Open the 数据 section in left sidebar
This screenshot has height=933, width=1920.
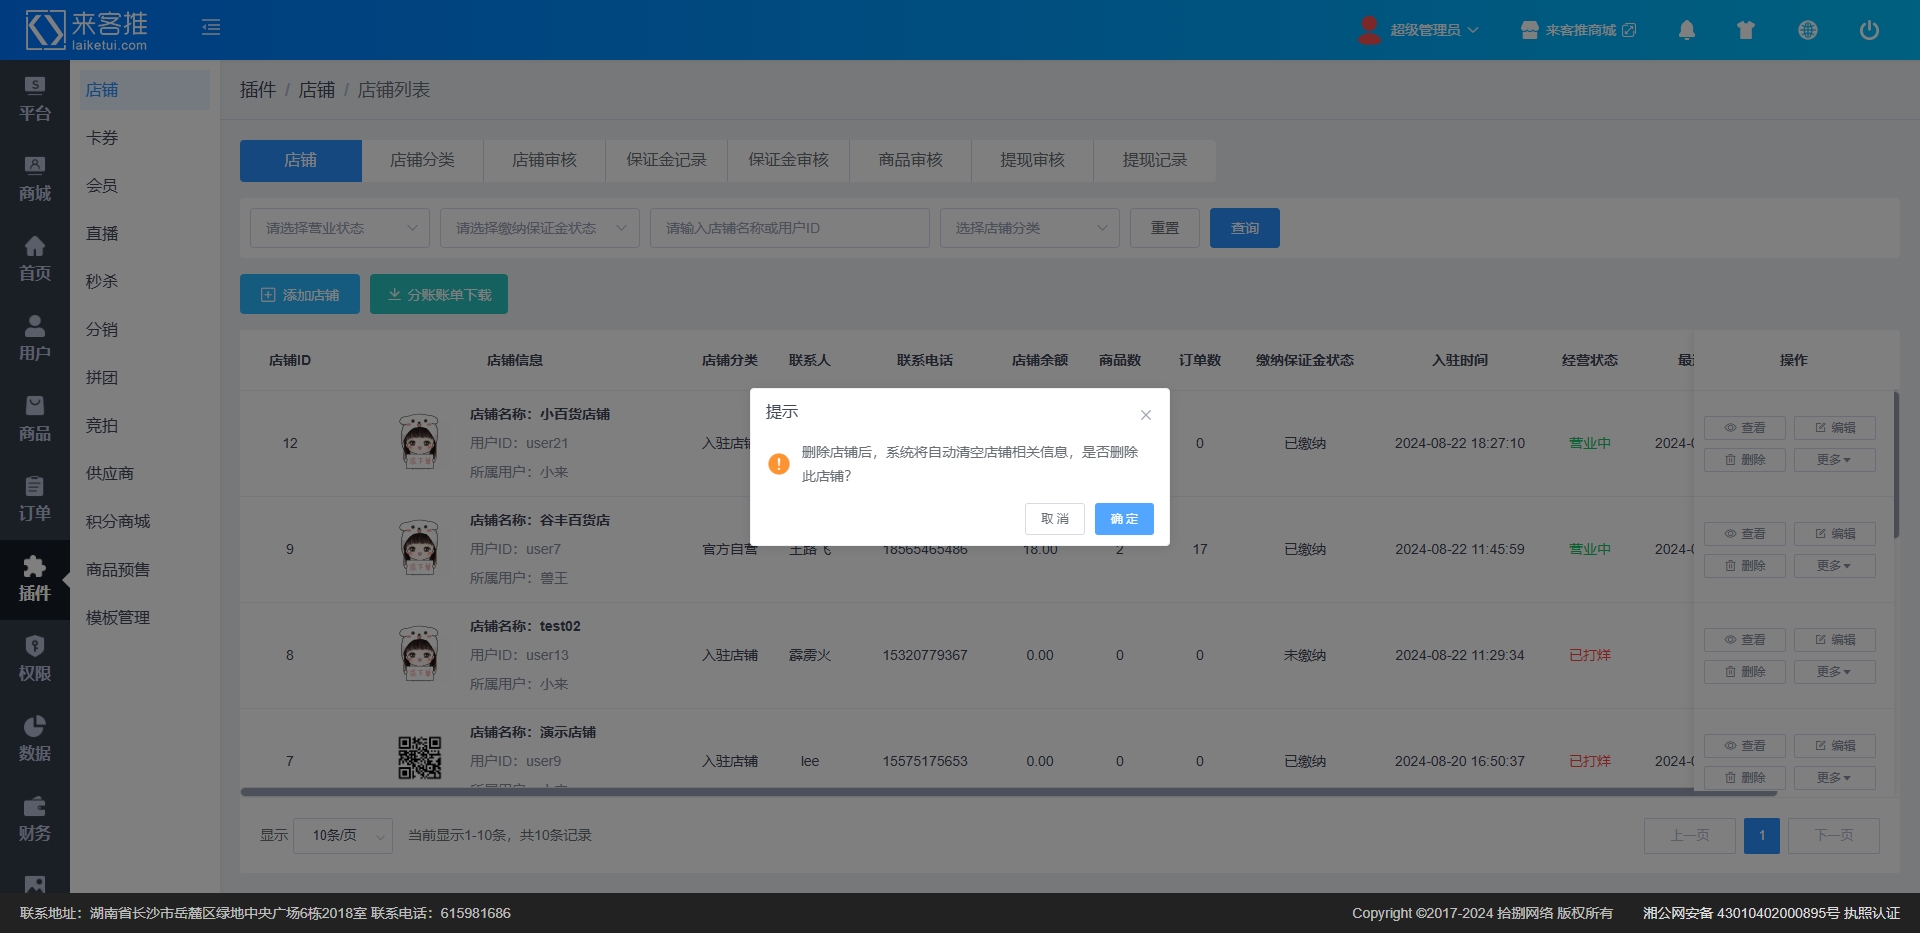pos(35,739)
